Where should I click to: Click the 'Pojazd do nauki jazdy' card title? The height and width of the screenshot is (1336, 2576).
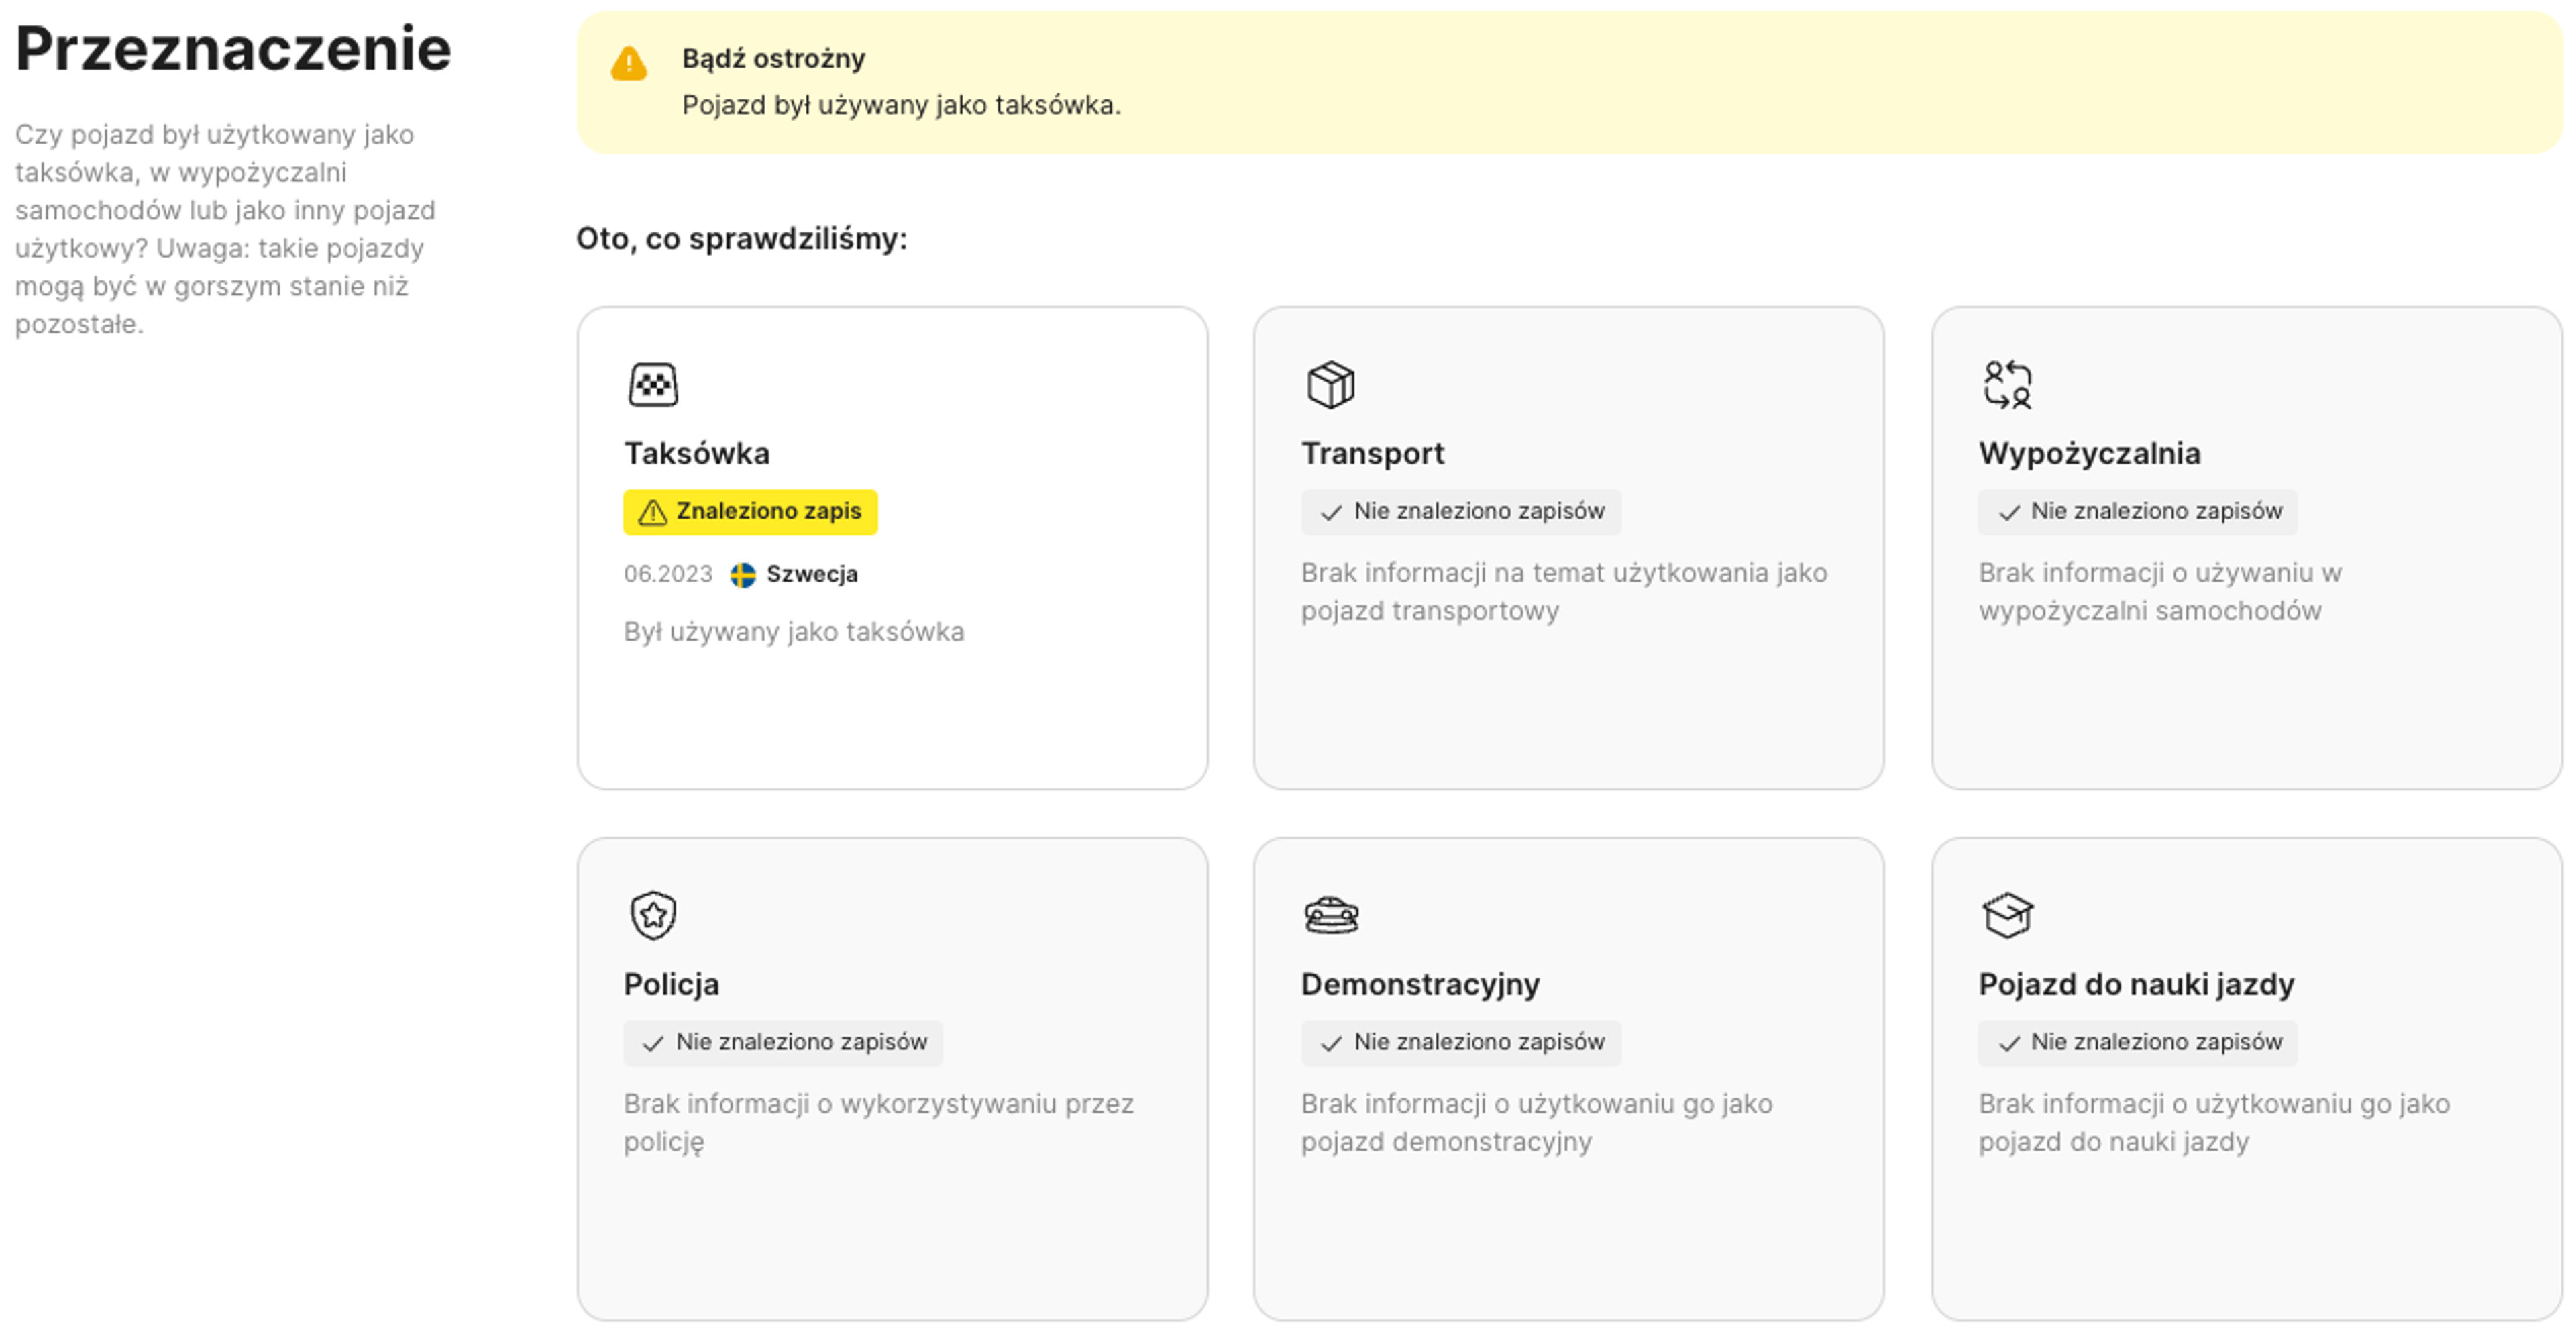point(2136,985)
